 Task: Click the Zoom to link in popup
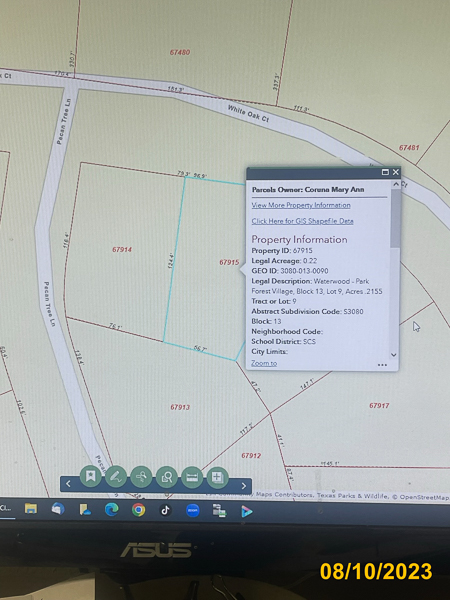264,363
